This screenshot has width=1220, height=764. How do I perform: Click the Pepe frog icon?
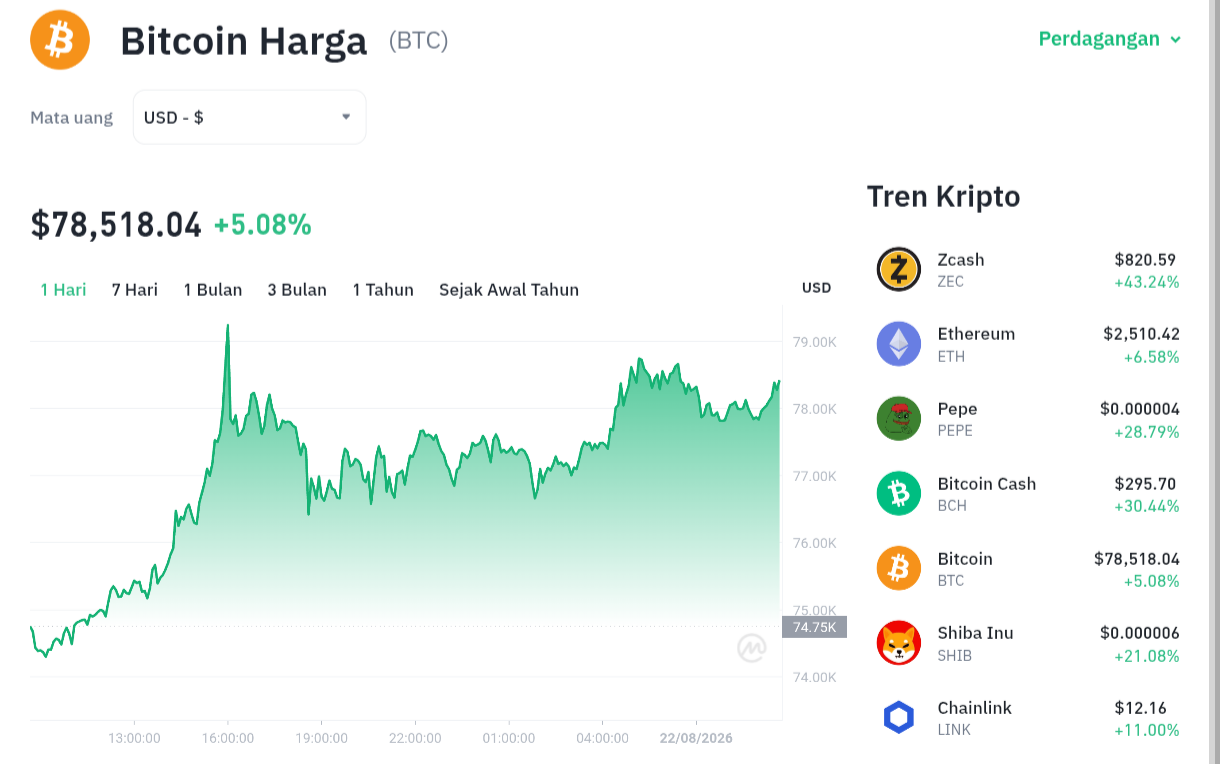tap(899, 418)
